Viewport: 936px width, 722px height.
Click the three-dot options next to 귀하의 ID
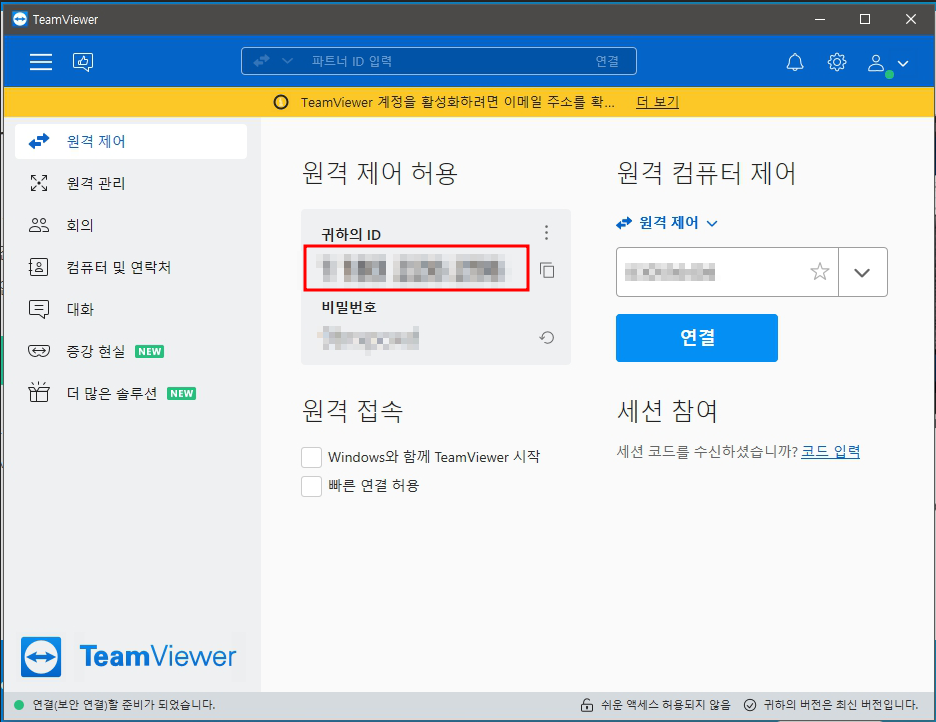click(x=546, y=233)
